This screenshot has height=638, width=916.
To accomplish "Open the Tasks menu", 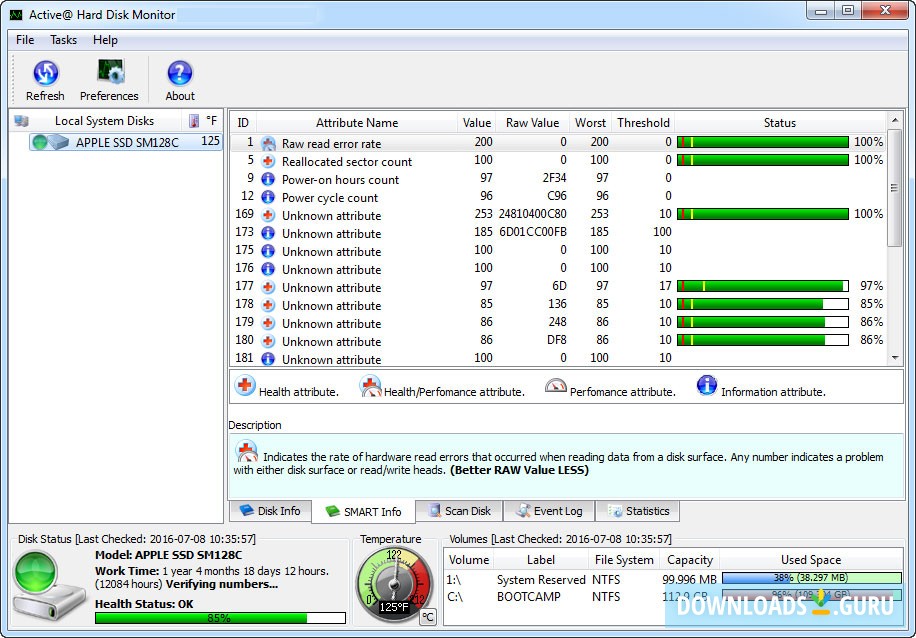I will tap(63, 40).
